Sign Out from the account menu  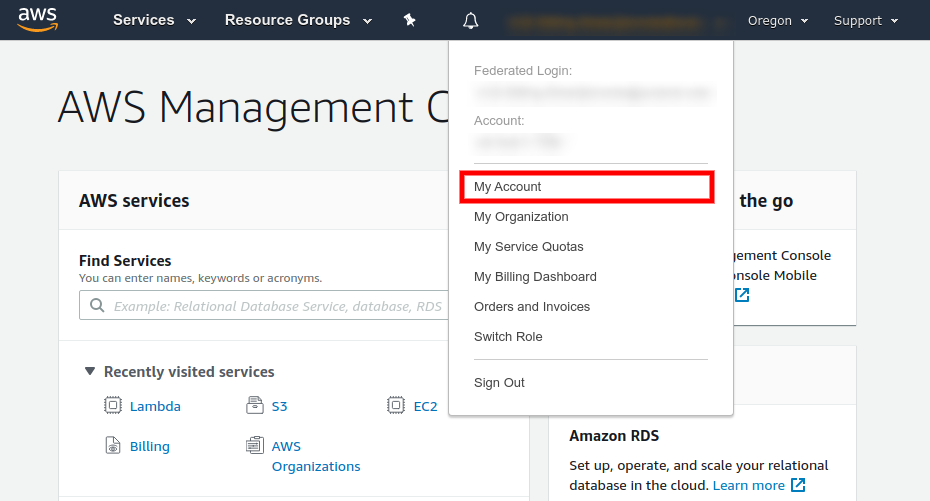click(x=499, y=383)
